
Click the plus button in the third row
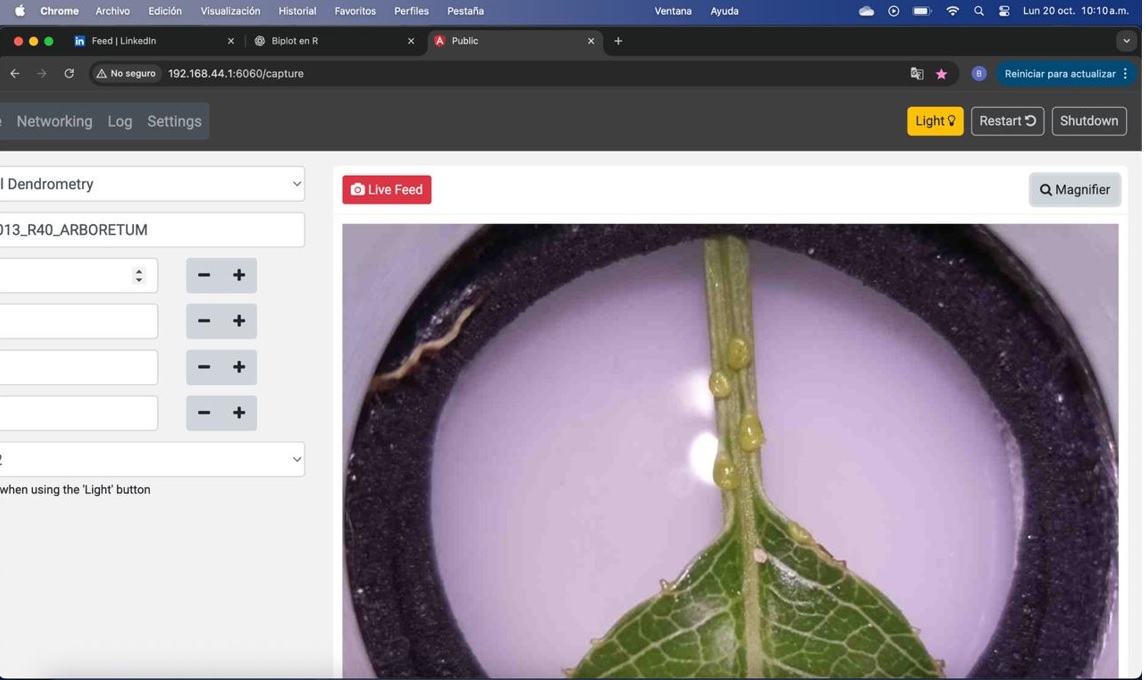239,367
